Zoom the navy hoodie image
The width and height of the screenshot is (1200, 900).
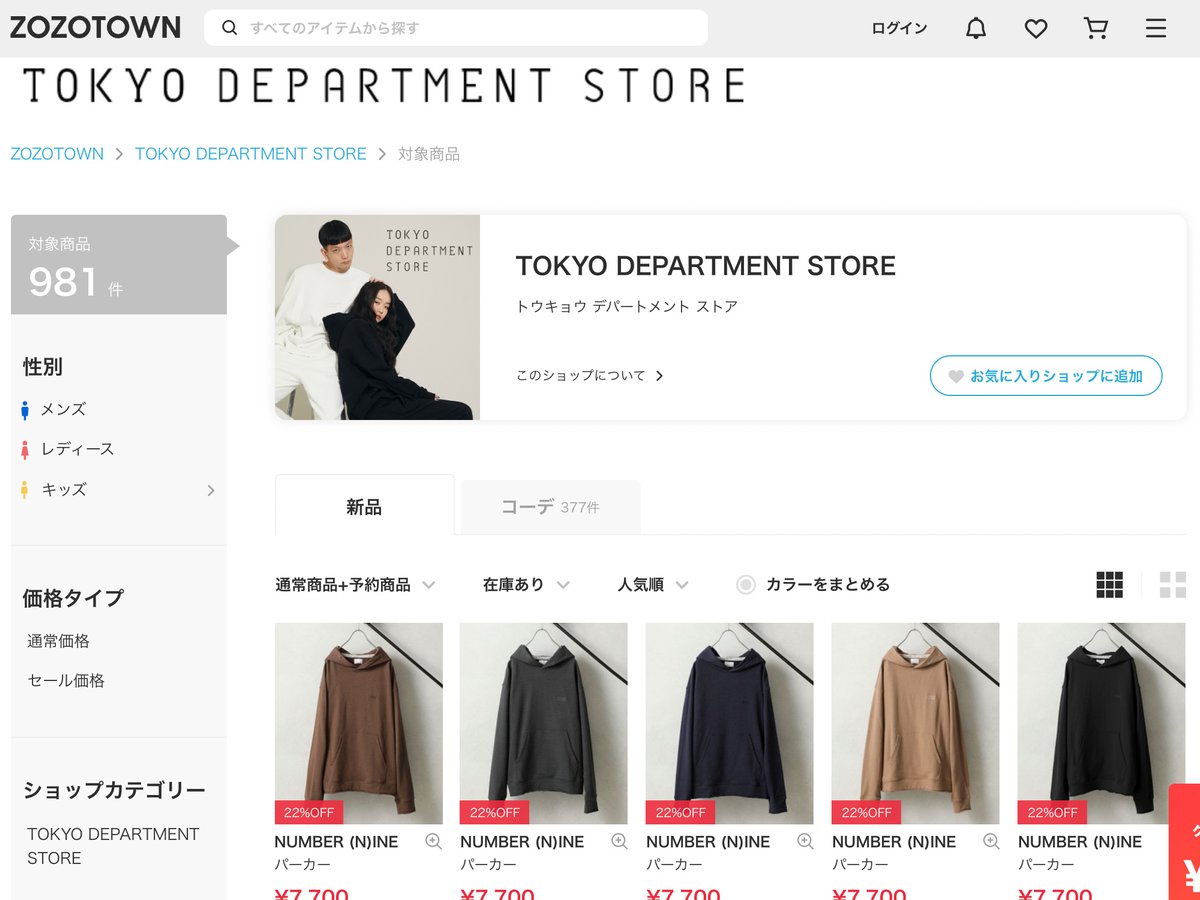pos(805,842)
